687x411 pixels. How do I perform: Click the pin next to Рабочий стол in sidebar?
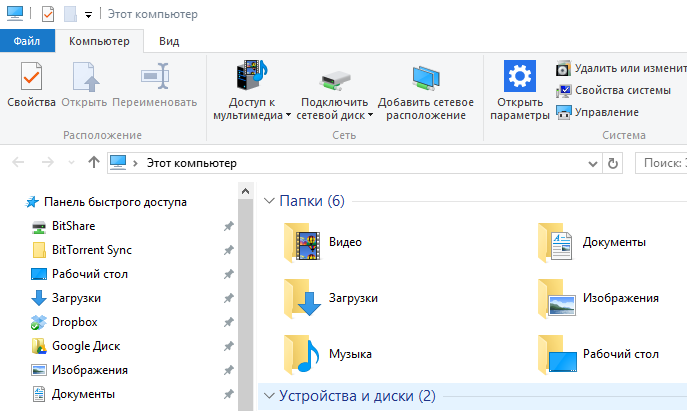coord(229,274)
